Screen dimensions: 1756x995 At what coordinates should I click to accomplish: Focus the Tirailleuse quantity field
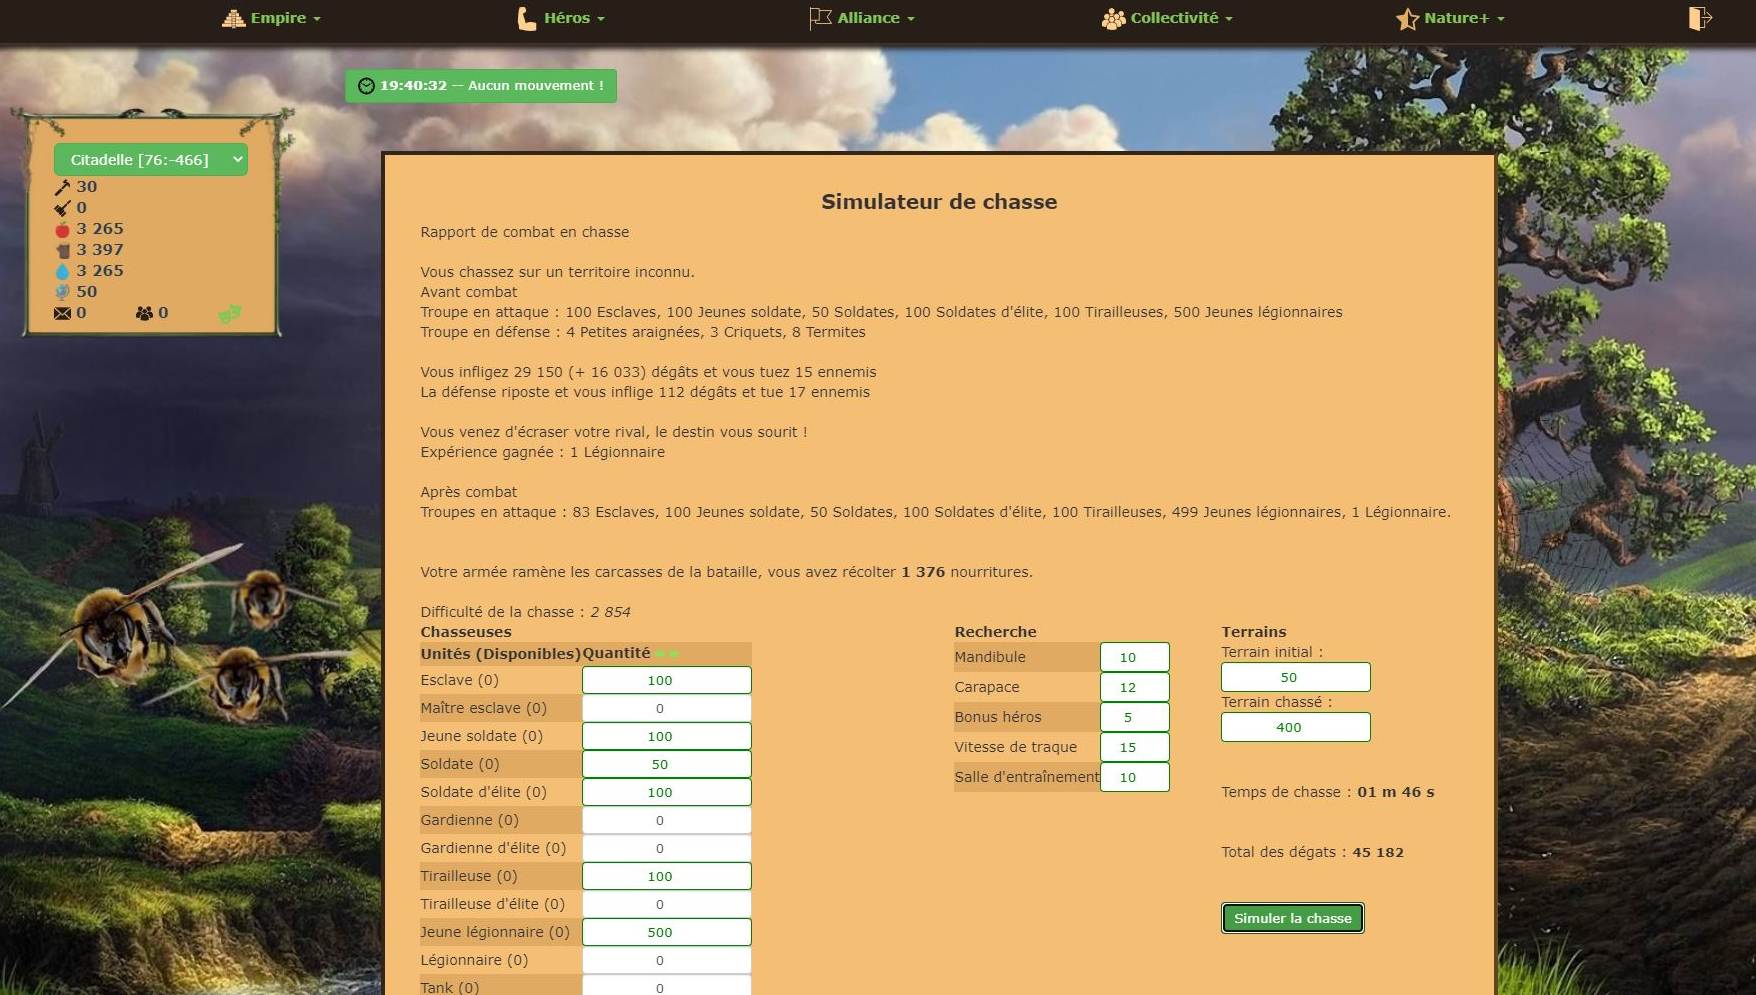tap(666, 876)
